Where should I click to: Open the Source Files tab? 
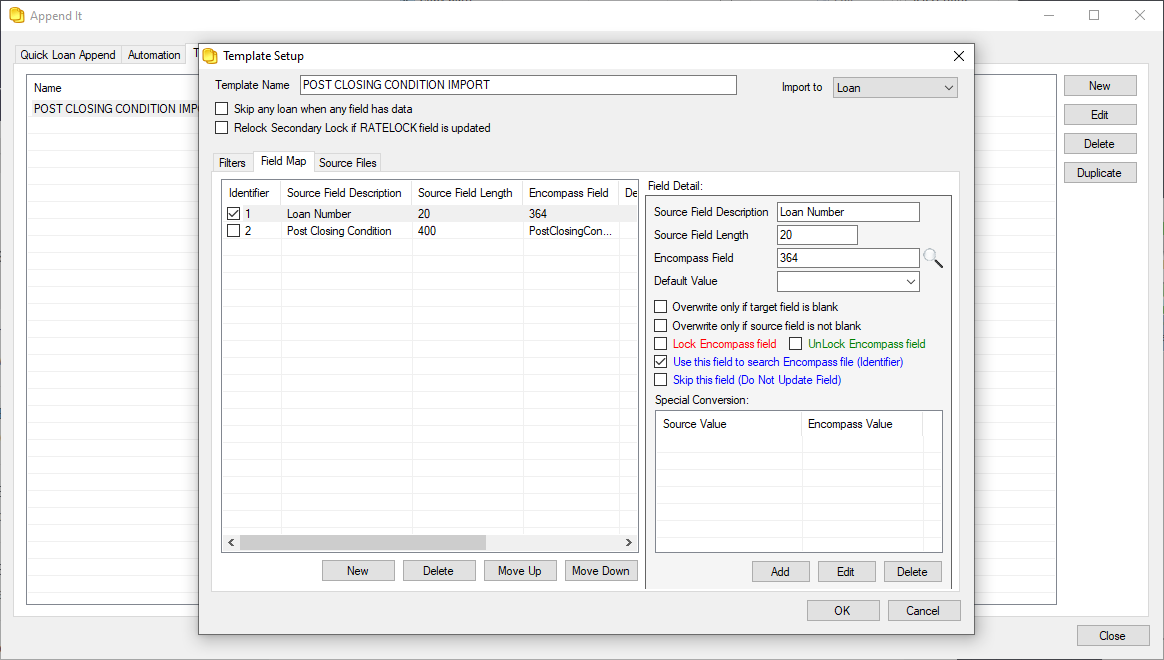[x=347, y=163]
